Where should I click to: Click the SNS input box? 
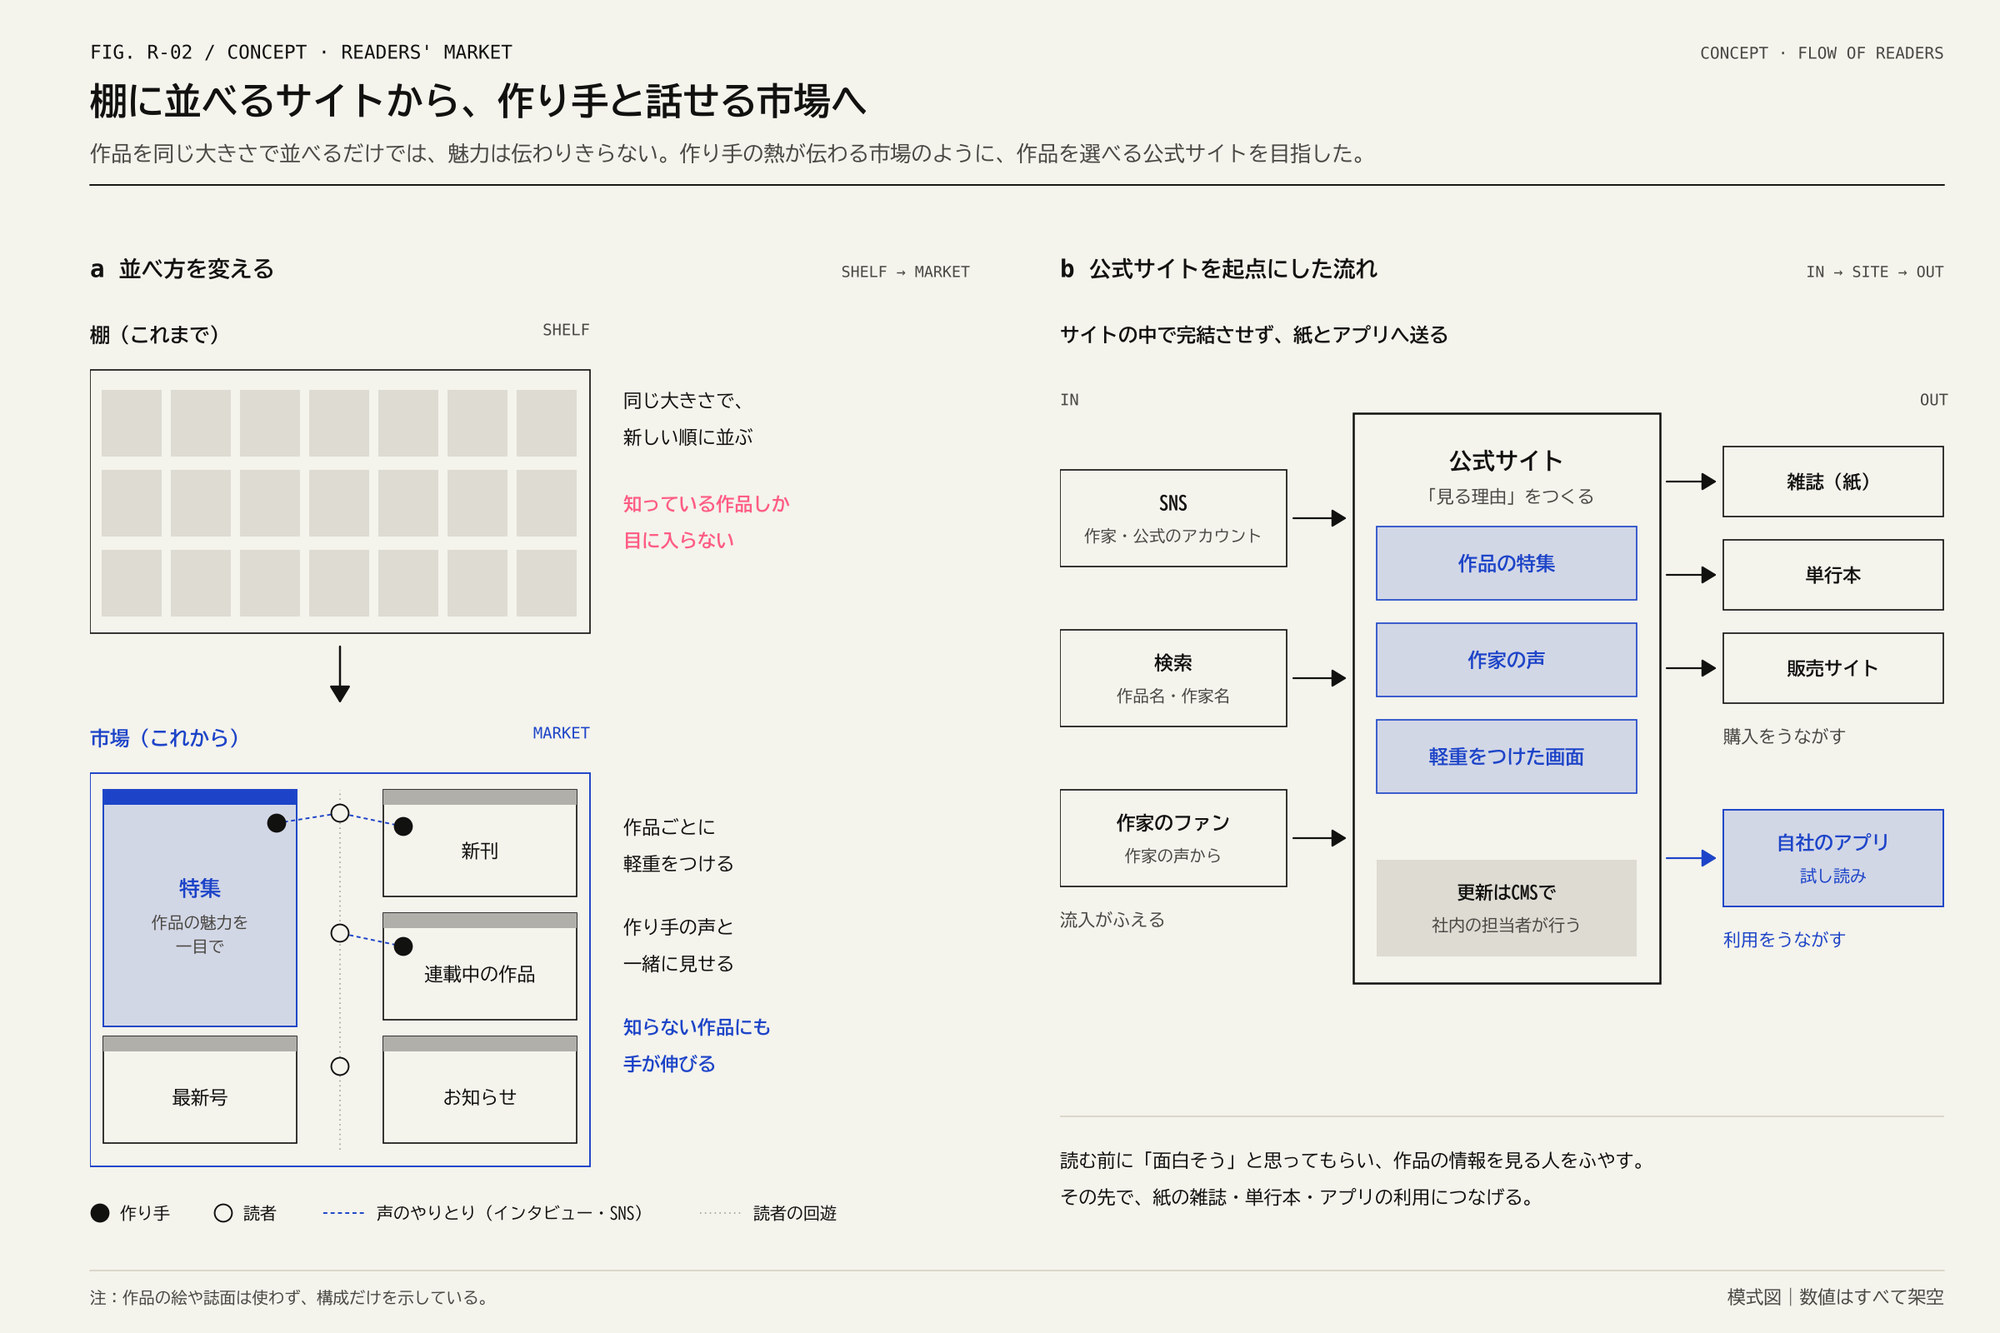(1173, 518)
